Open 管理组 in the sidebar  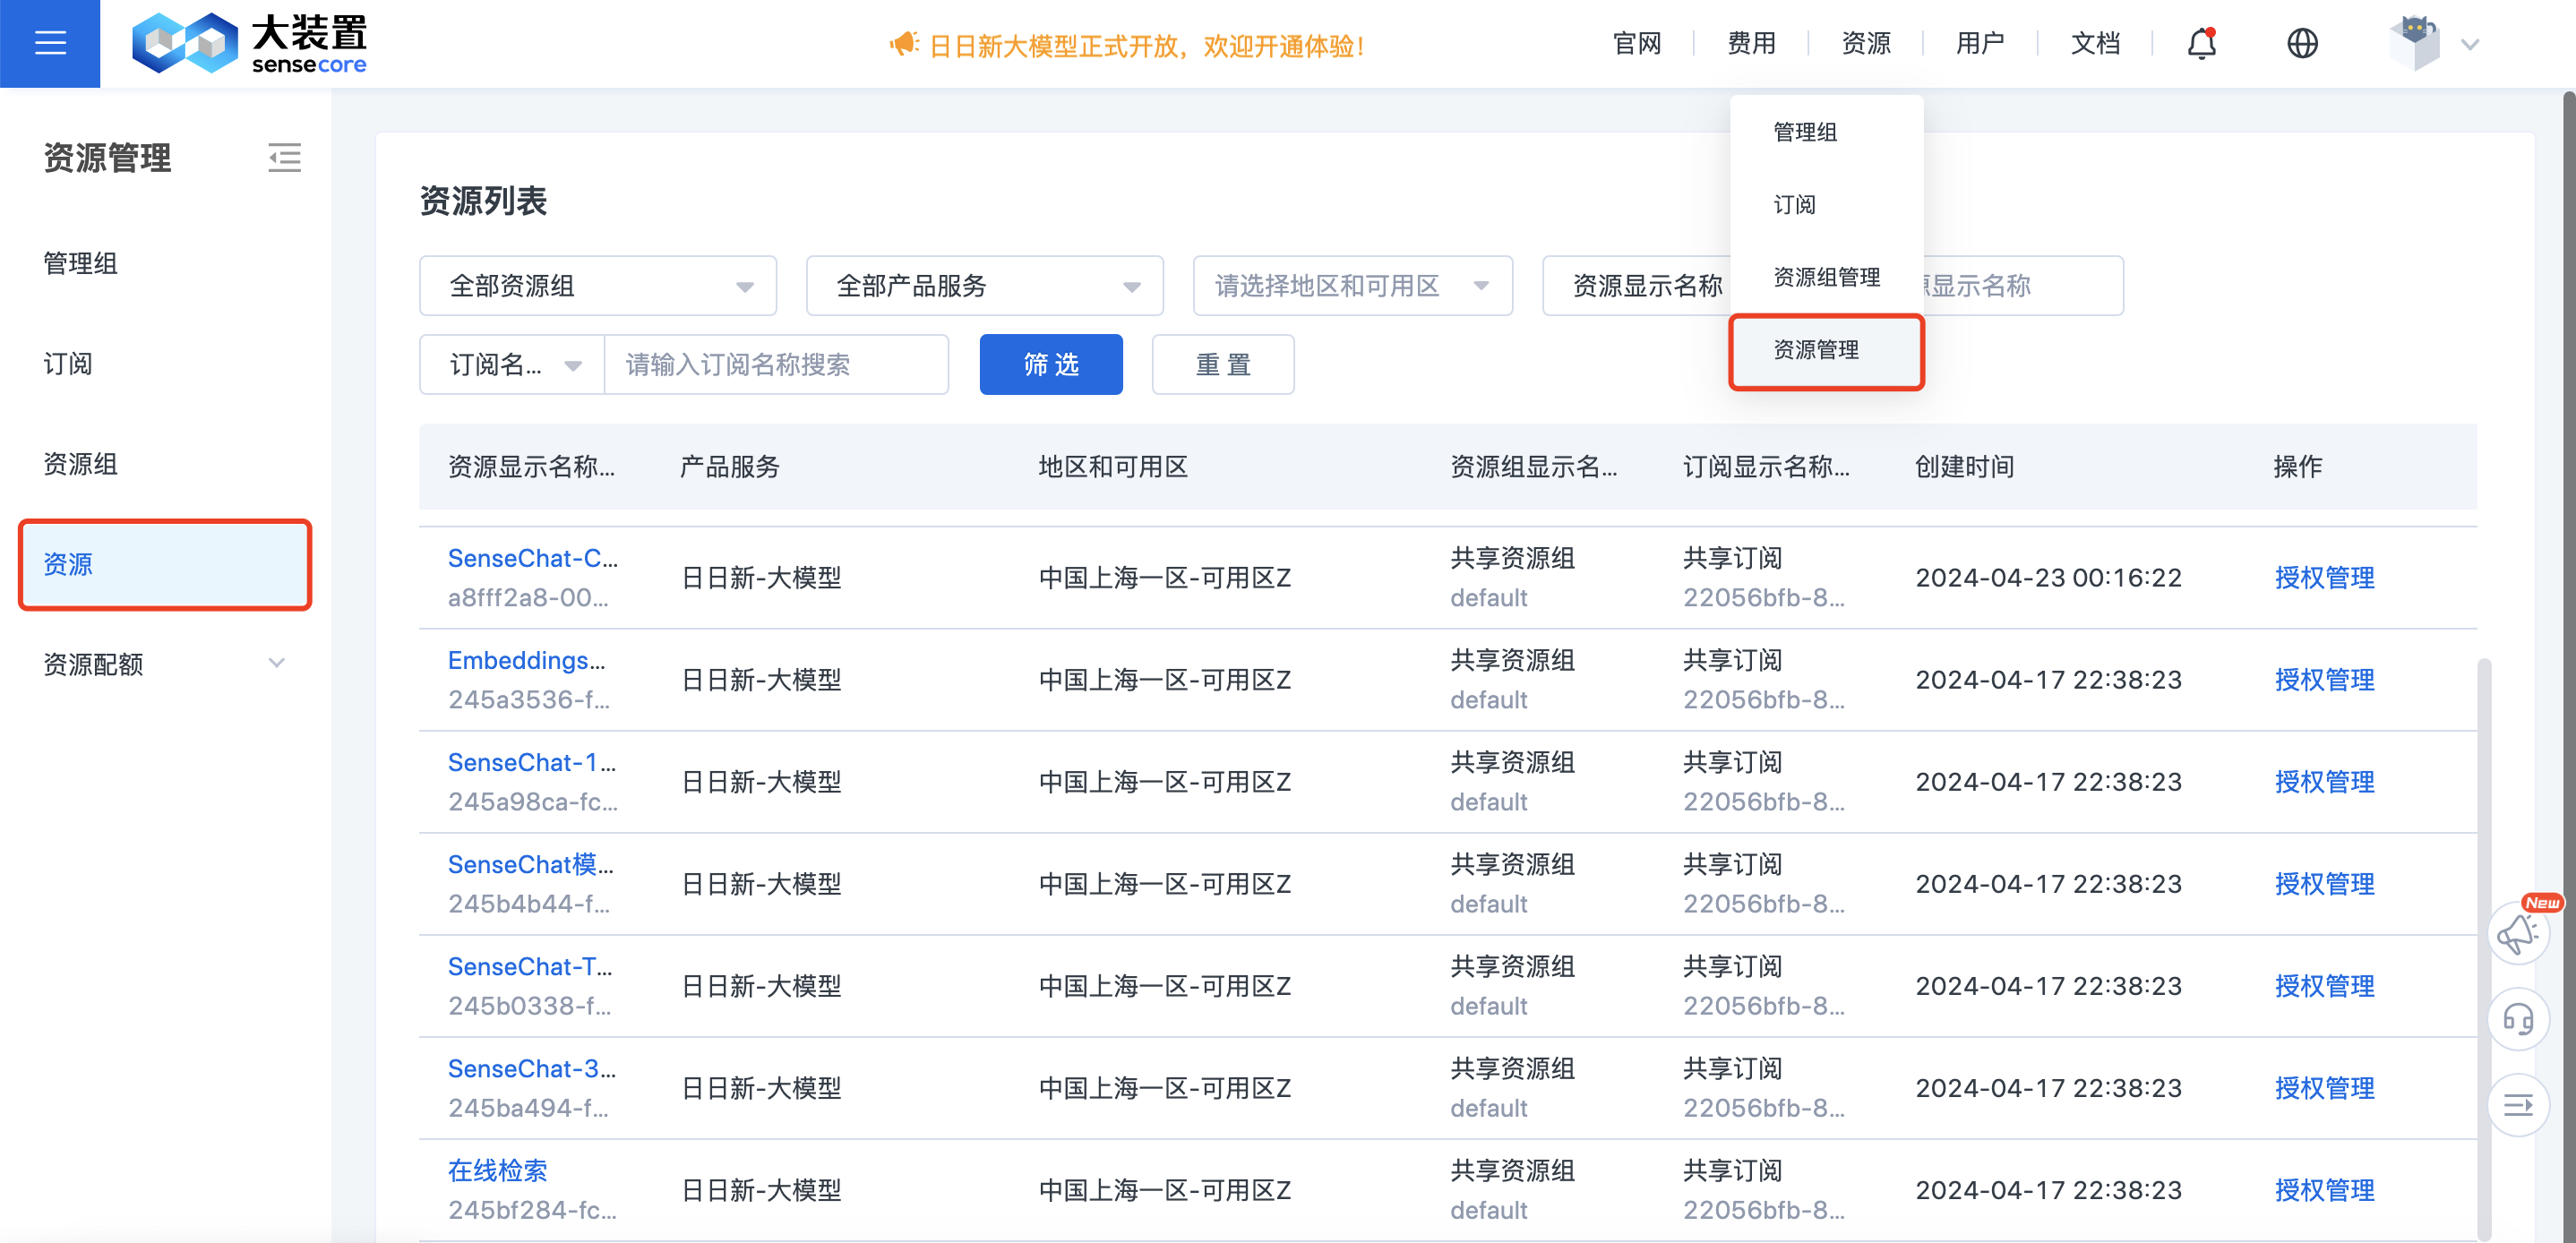(81, 263)
